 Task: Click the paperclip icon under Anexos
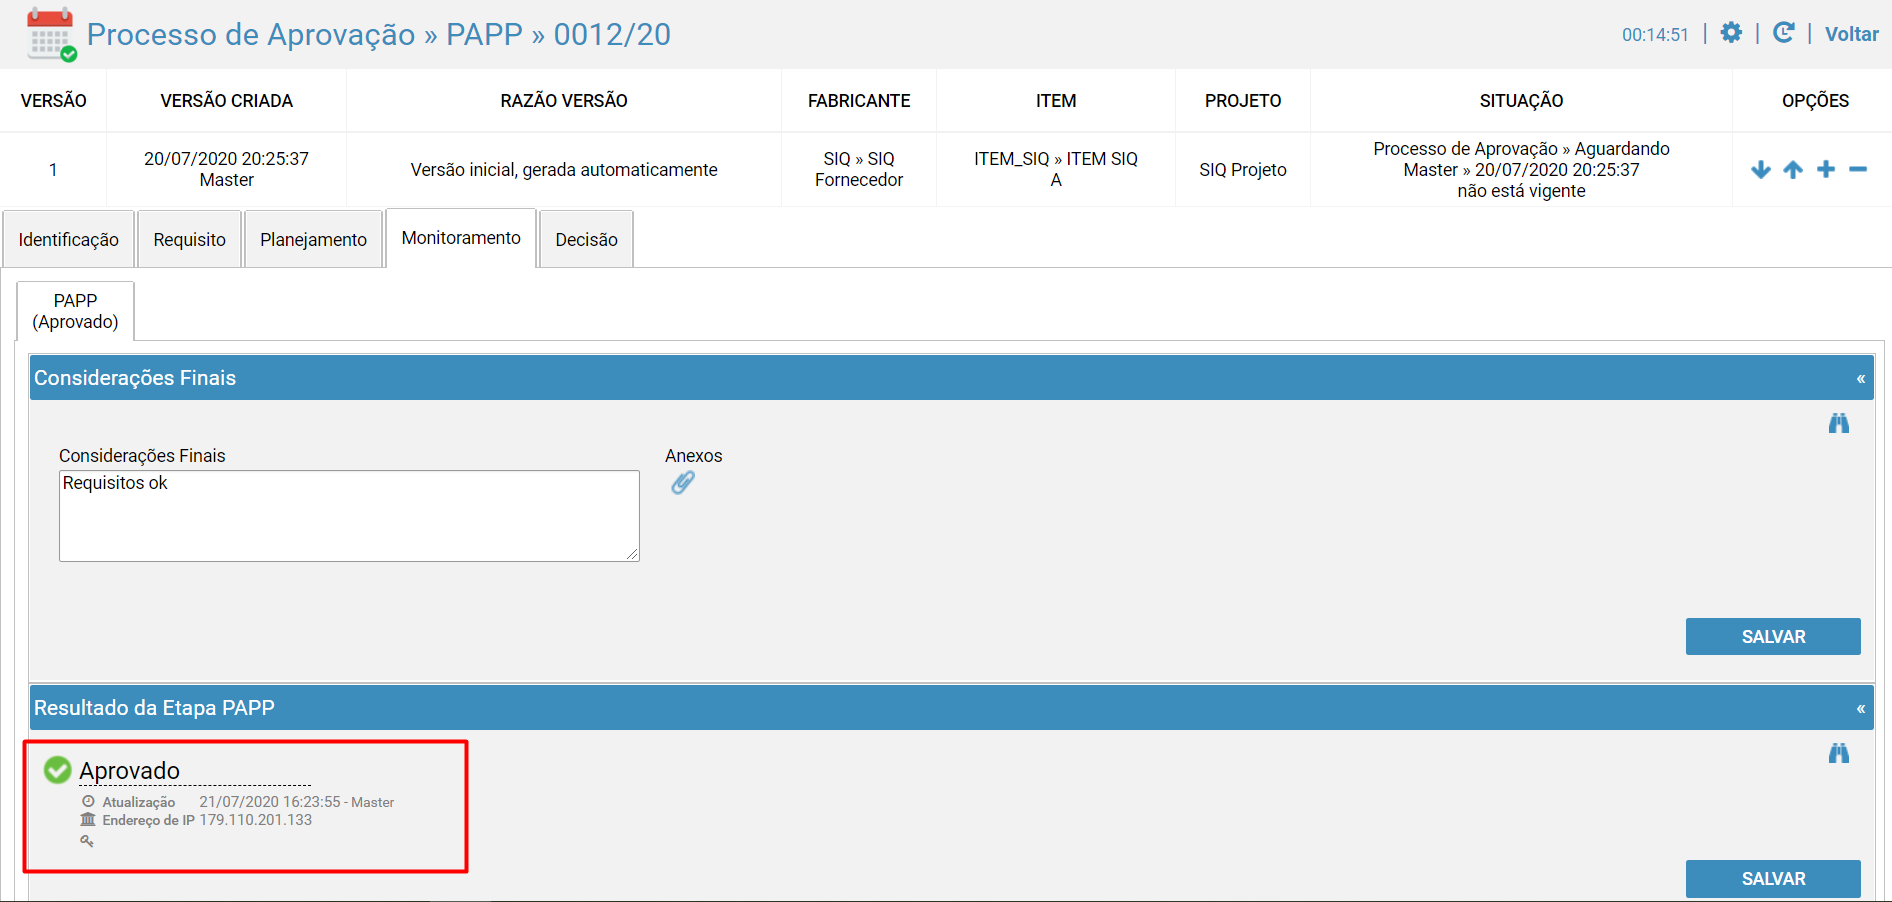pos(683,483)
